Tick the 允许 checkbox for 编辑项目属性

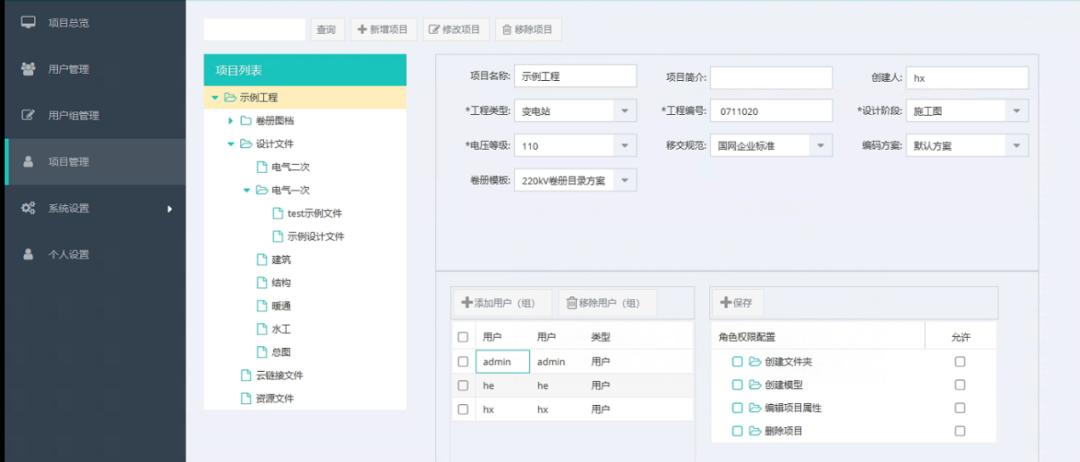pos(959,408)
